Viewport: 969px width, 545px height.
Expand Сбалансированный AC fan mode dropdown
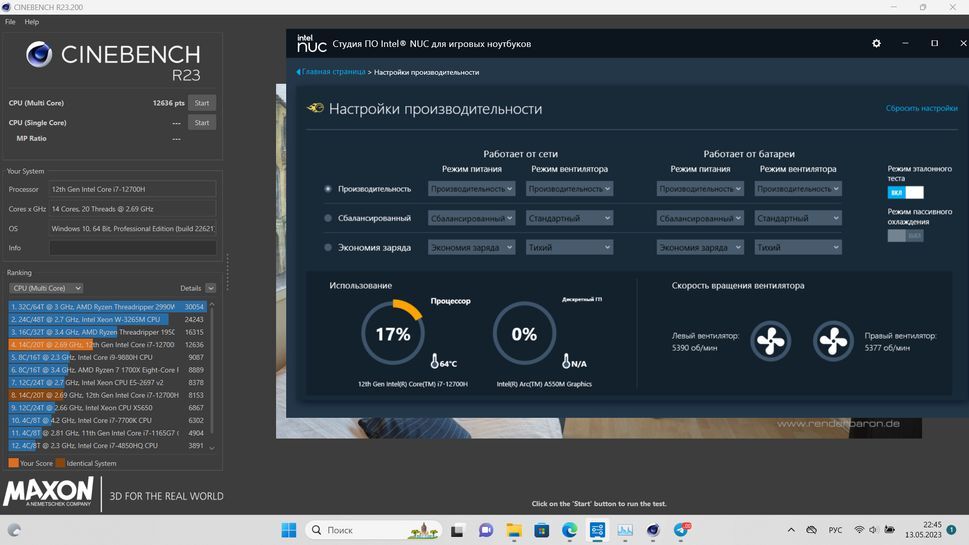(x=569, y=218)
